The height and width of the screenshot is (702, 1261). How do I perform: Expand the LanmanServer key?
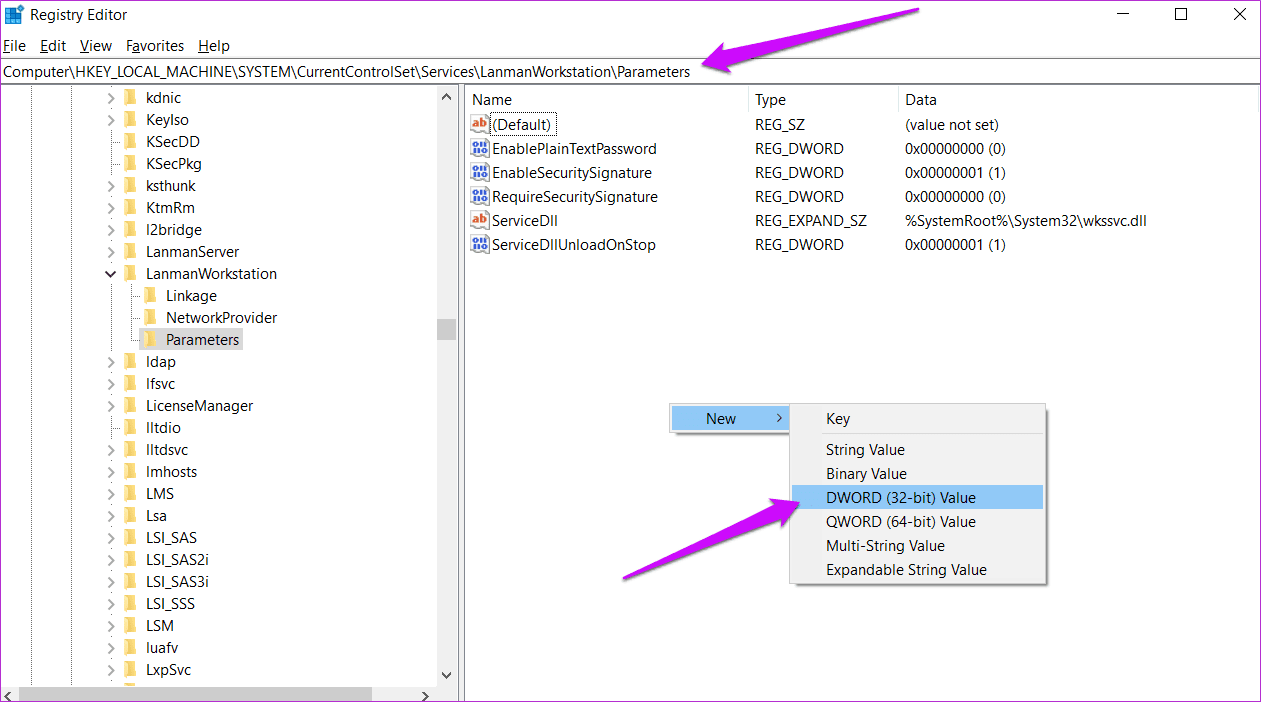pos(111,252)
